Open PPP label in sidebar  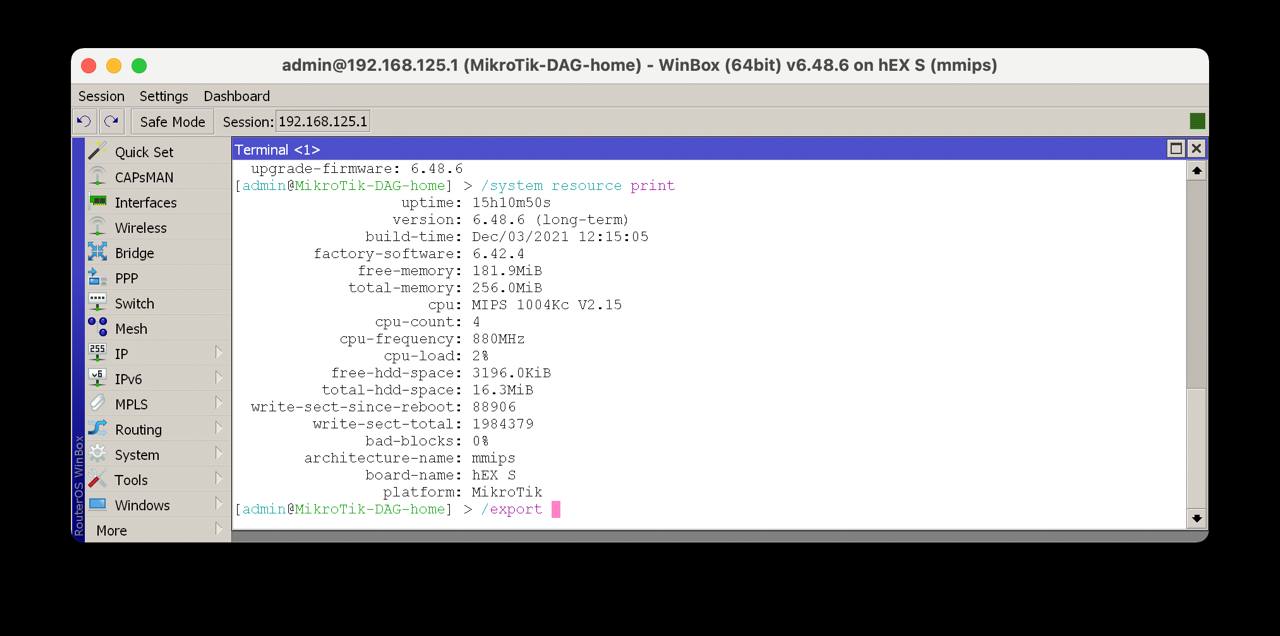(x=126, y=278)
